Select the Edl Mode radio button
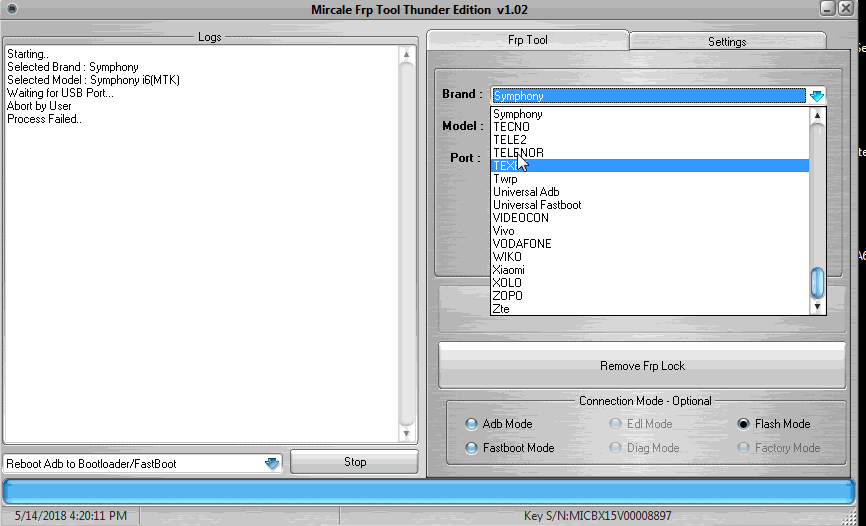This screenshot has height=526, width=866. [615, 424]
